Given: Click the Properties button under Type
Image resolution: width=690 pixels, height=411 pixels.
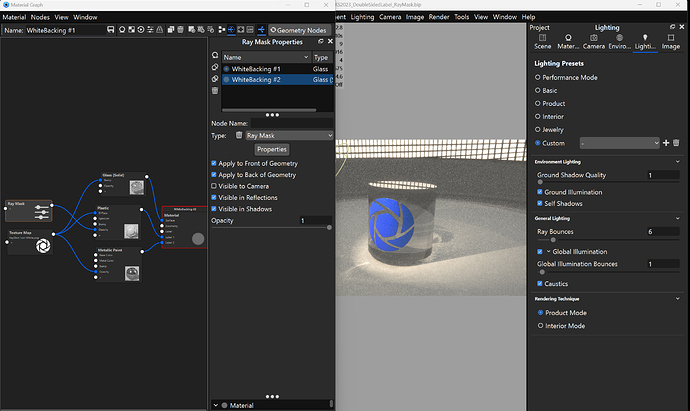Looking at the screenshot, I should pyautogui.click(x=272, y=149).
